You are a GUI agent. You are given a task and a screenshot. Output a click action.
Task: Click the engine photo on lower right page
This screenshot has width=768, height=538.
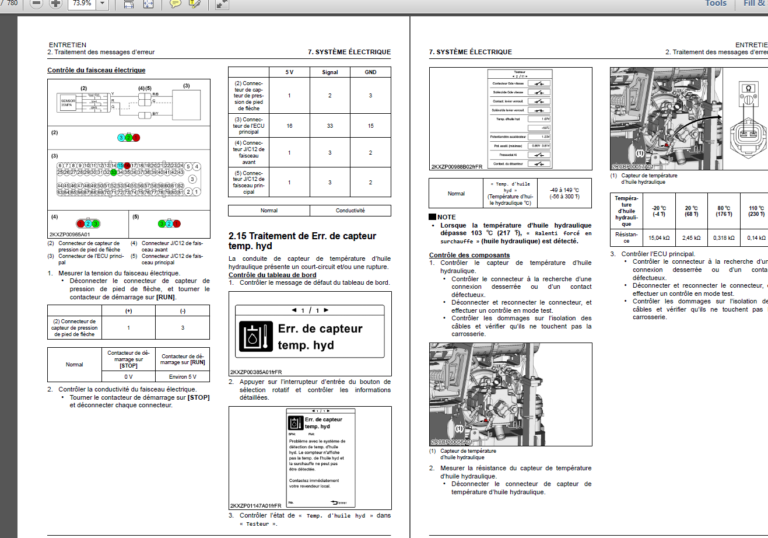(511, 394)
